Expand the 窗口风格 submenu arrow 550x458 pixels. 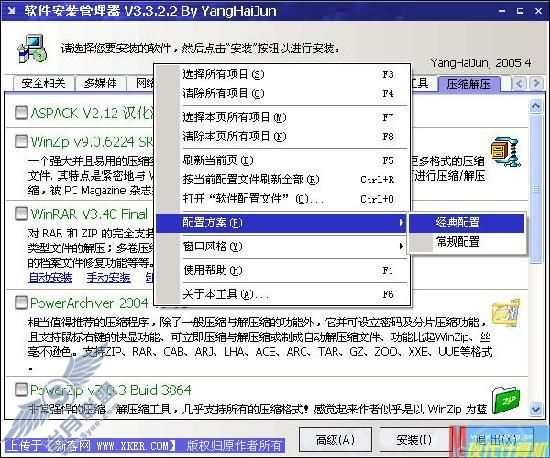click(x=401, y=246)
